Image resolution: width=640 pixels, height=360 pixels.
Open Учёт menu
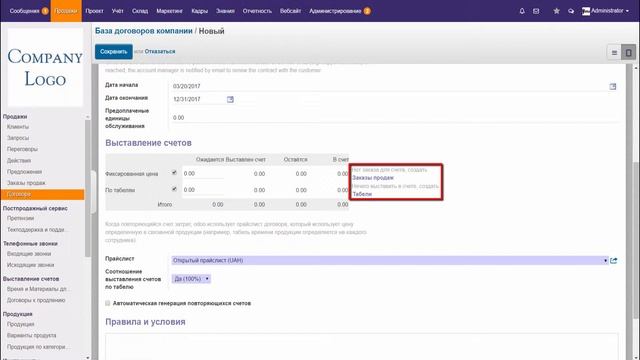tap(118, 11)
